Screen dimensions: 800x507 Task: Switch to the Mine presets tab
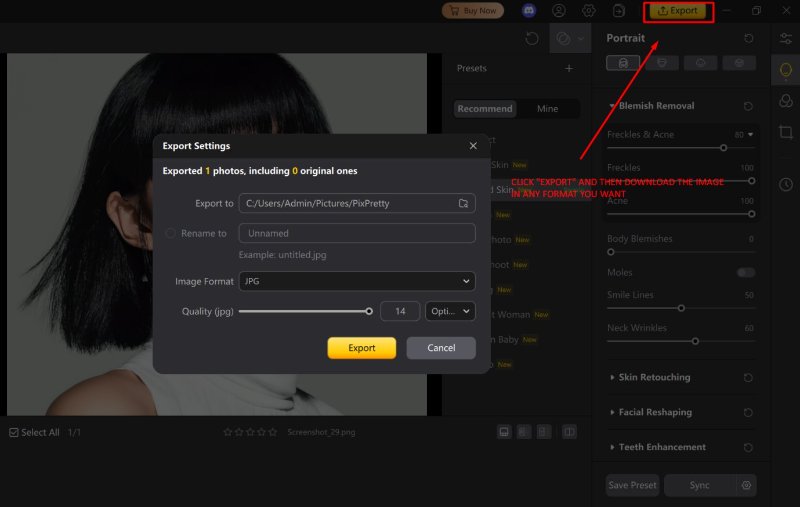click(548, 108)
